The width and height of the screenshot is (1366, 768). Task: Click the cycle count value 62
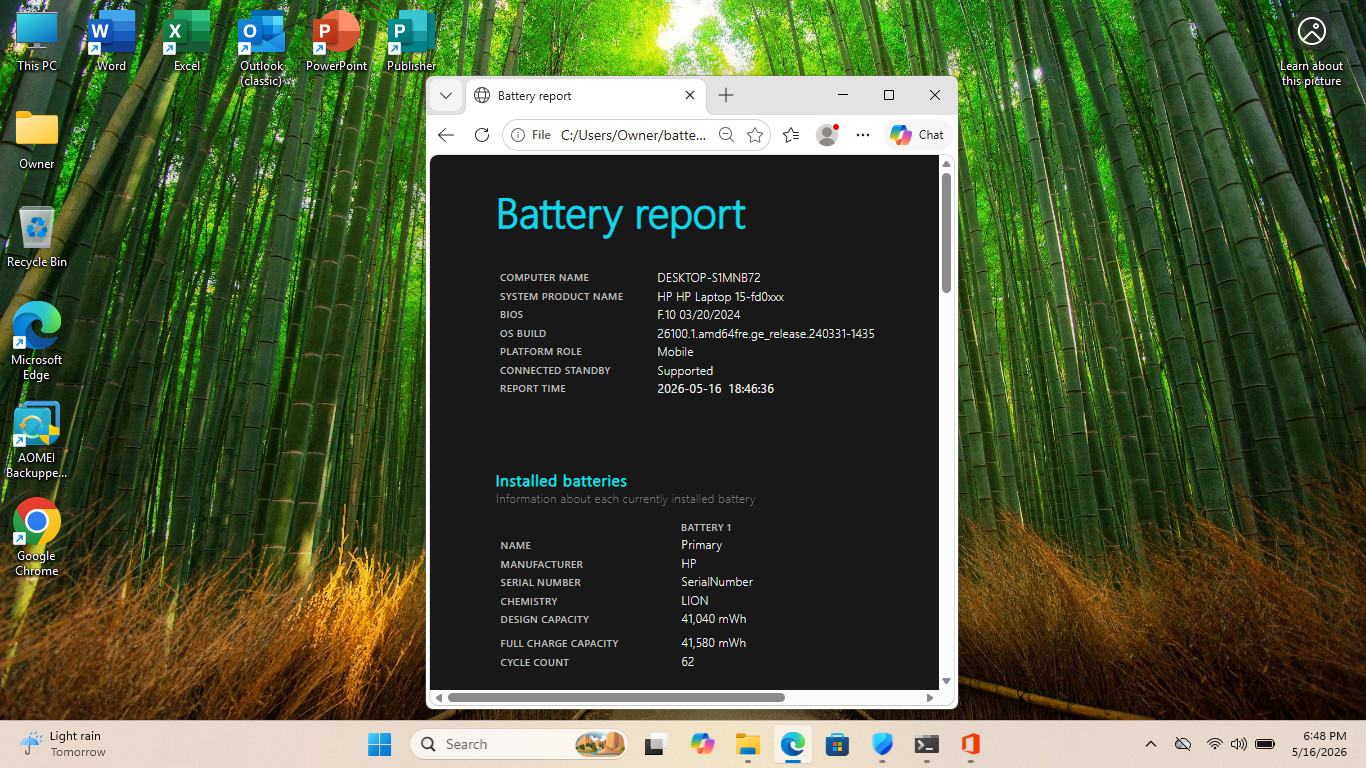(688, 662)
